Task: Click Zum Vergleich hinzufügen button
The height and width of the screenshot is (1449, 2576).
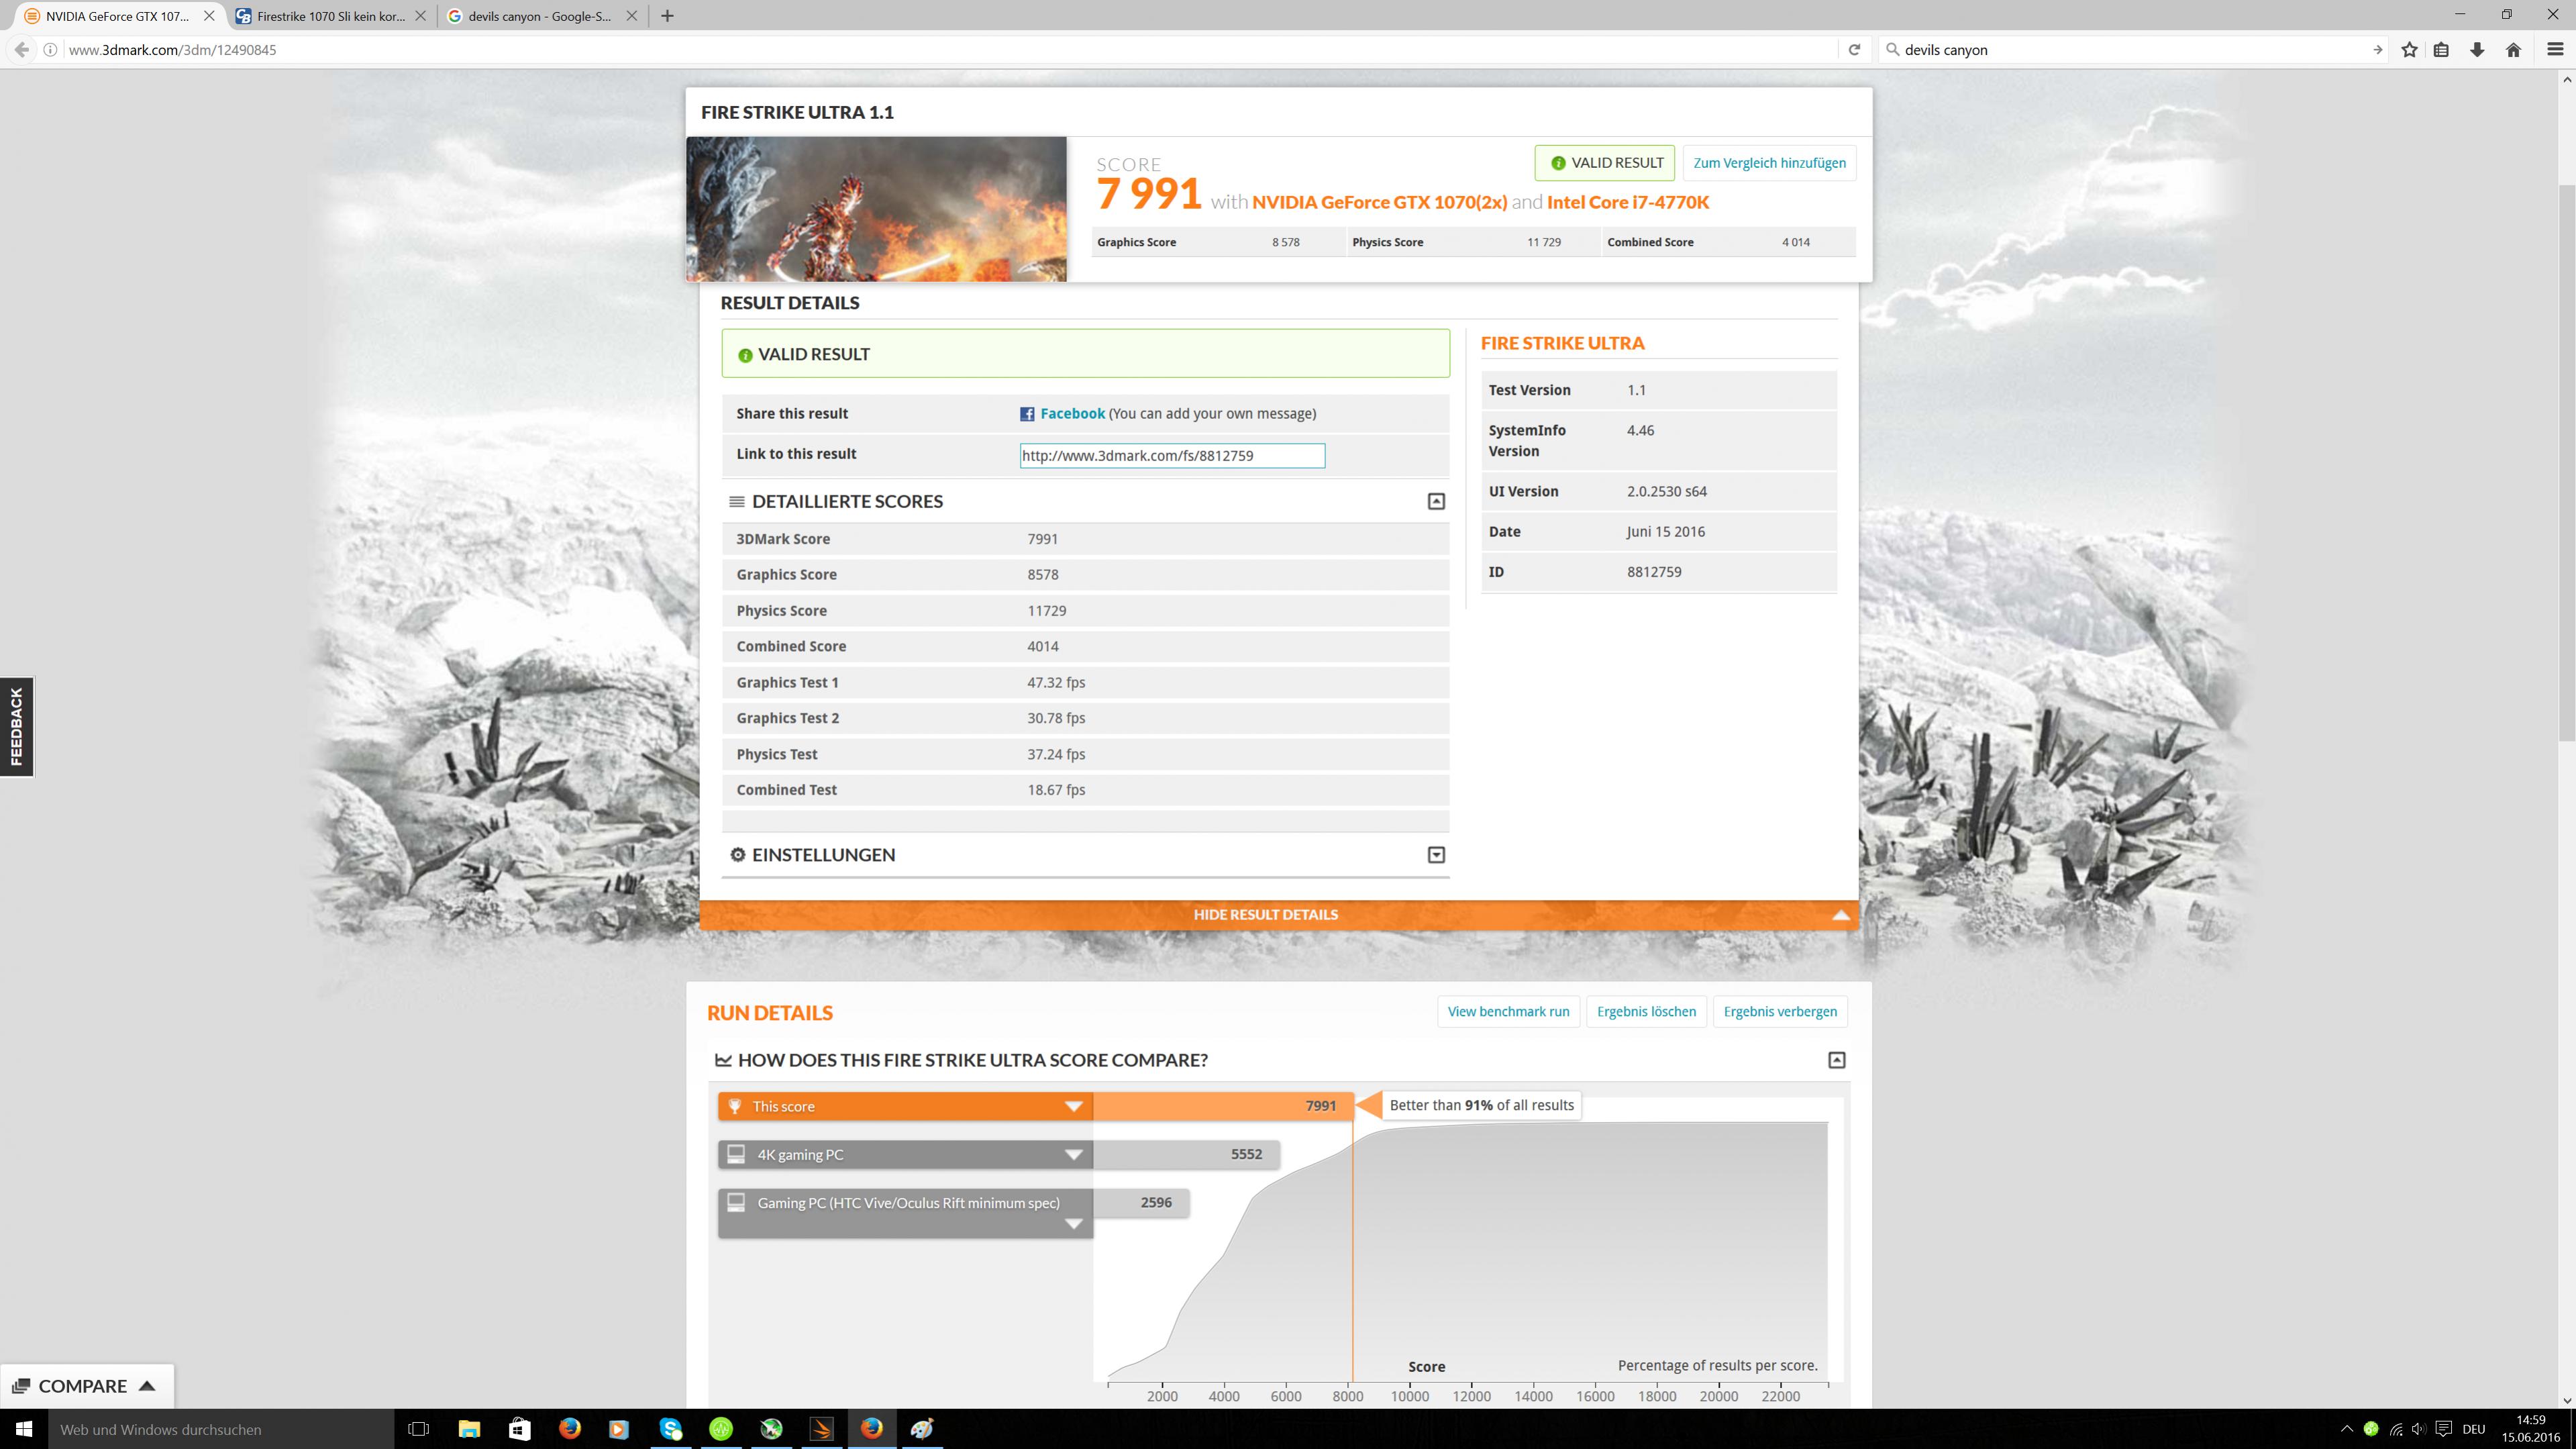Action: coord(1769,163)
